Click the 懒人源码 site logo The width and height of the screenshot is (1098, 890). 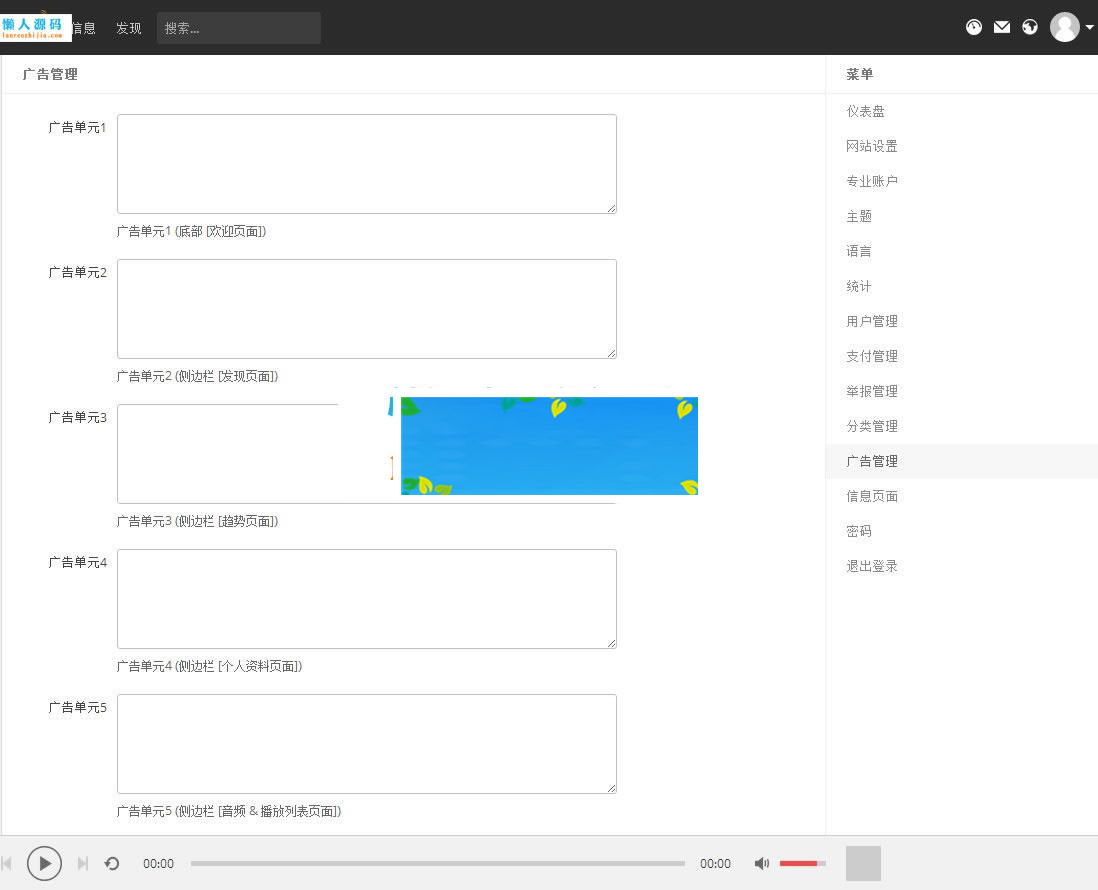(36, 28)
